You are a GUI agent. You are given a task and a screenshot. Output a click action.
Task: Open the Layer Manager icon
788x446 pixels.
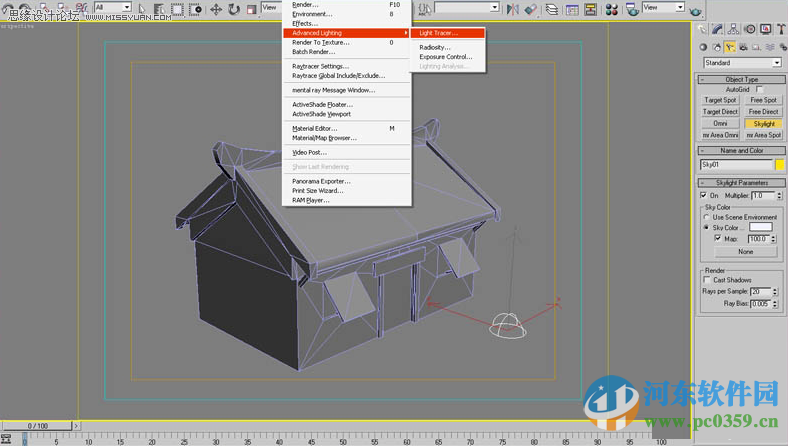click(x=552, y=8)
